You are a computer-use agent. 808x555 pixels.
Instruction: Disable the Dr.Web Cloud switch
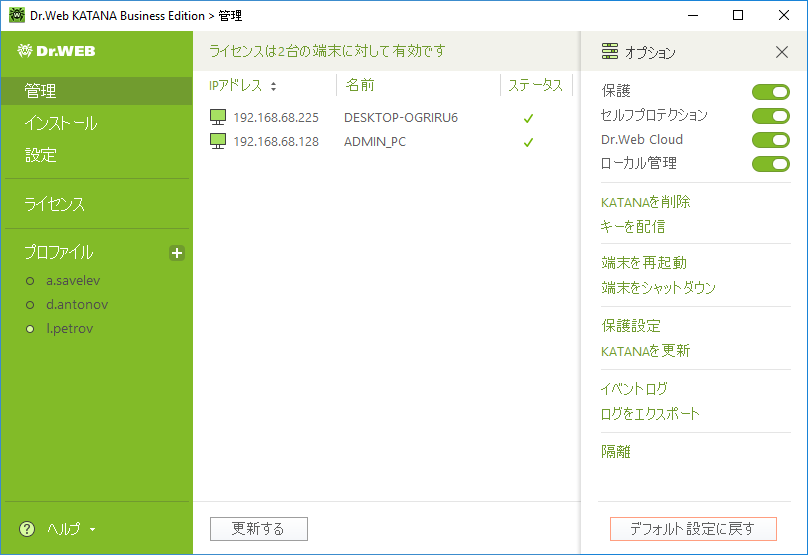pyautogui.click(x=771, y=140)
